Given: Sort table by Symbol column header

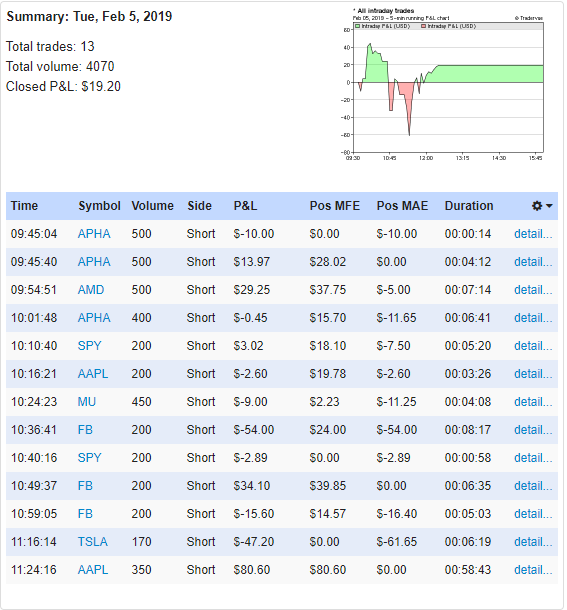Looking at the screenshot, I should pos(99,206).
